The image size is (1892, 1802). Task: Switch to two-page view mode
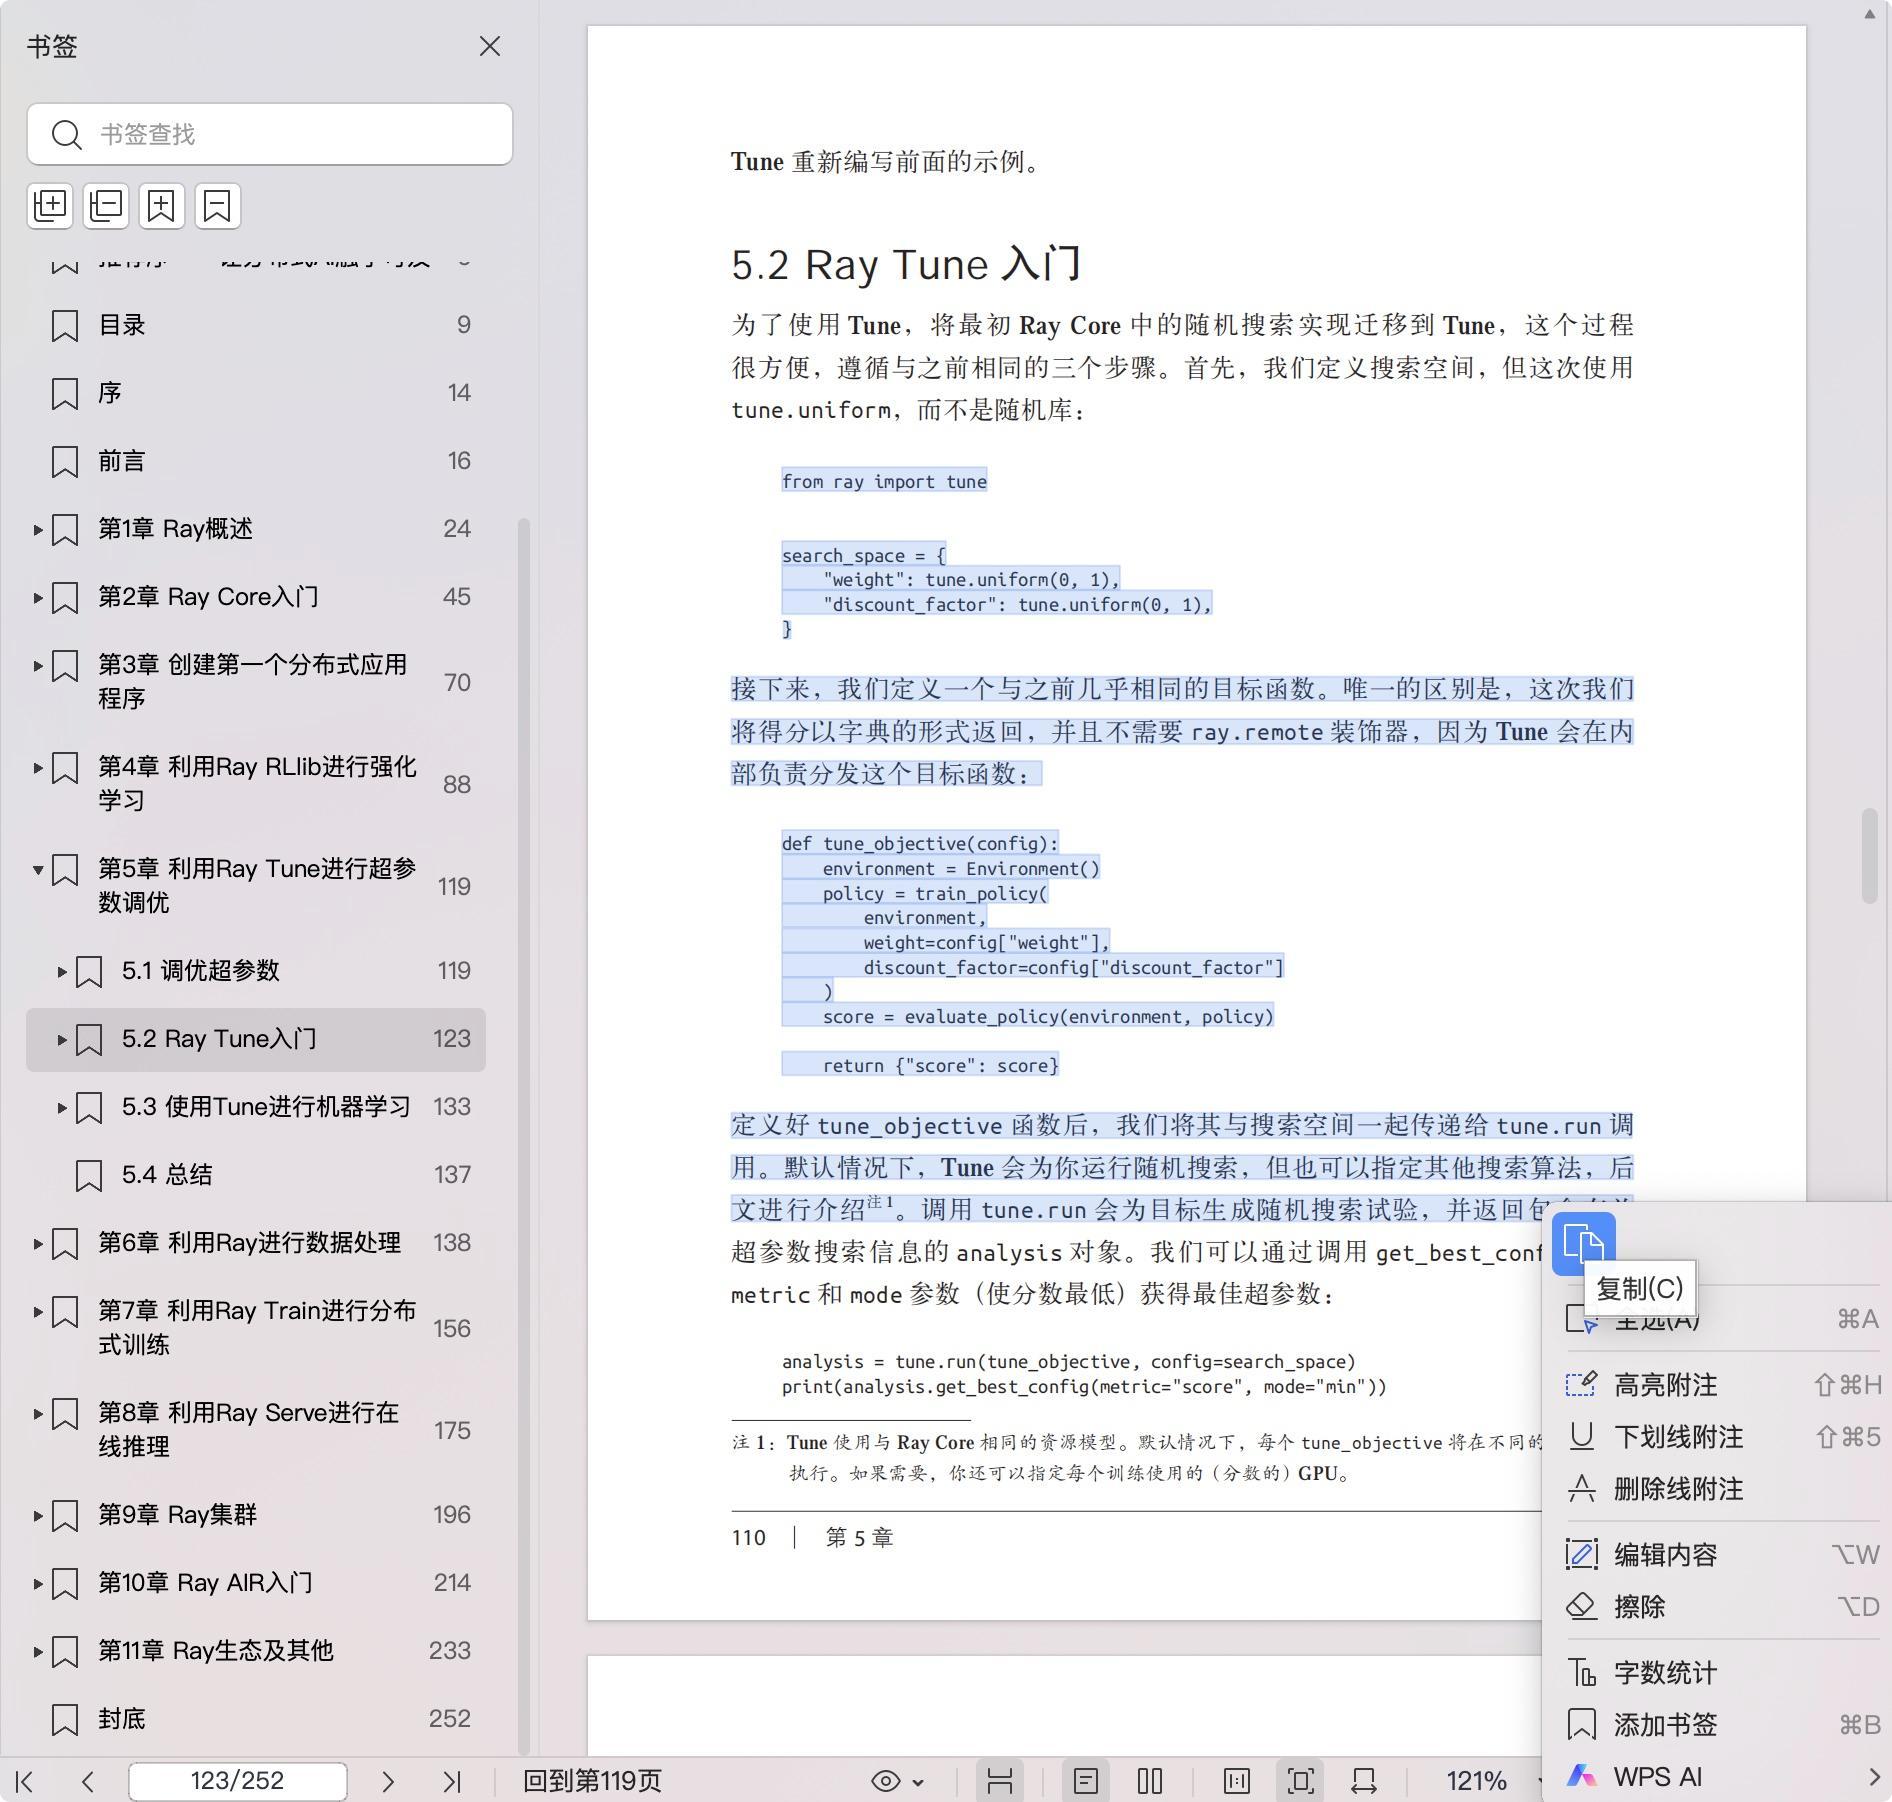1150,1781
